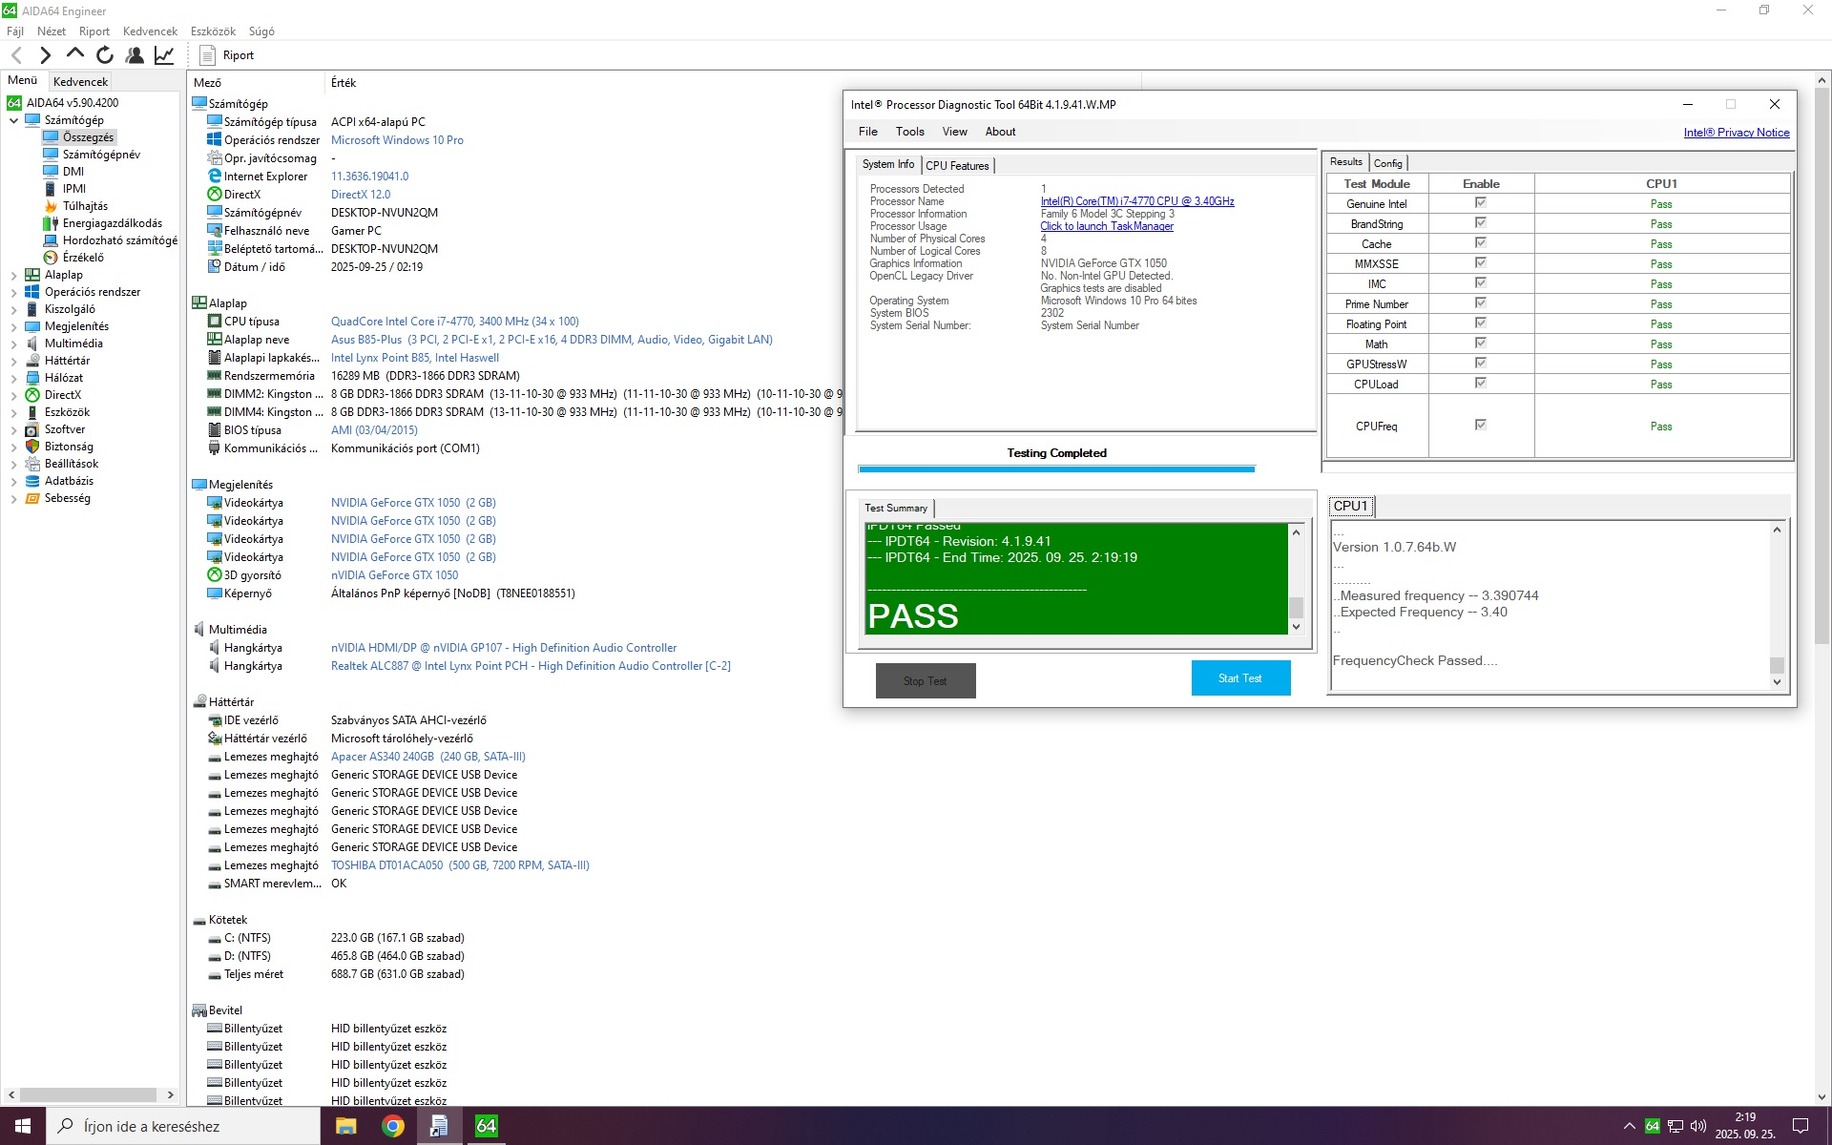Viewport: 1832px width, 1145px height.
Task: Expand the Operációs rendszer tree node
Action: (14, 292)
